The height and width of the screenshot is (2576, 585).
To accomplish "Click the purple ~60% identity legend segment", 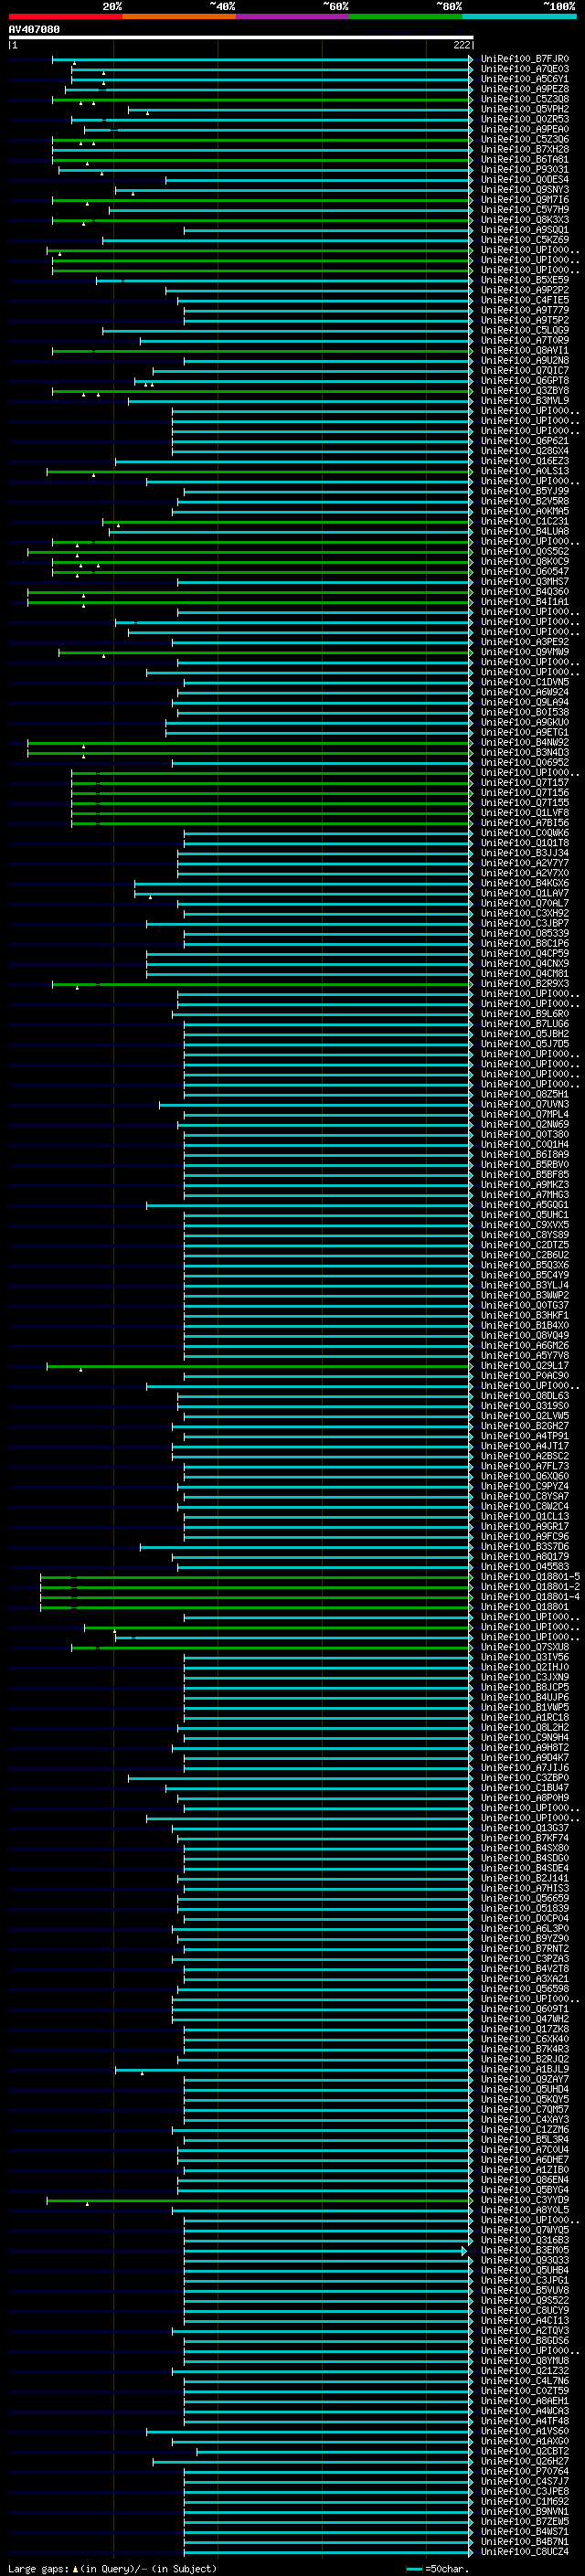I will click(292, 17).
